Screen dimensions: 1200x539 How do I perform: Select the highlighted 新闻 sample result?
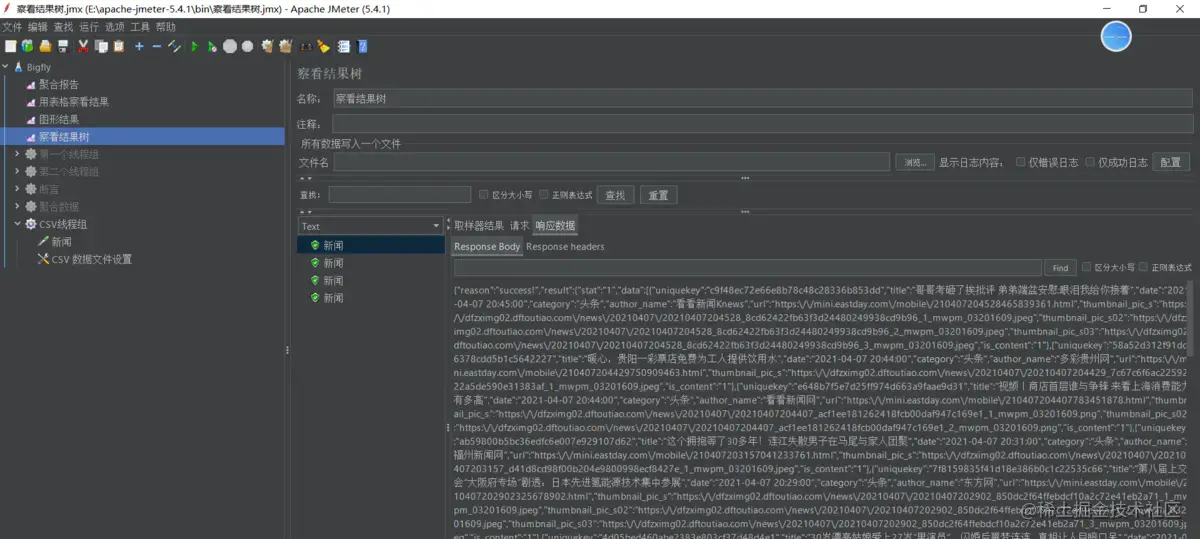(371, 245)
